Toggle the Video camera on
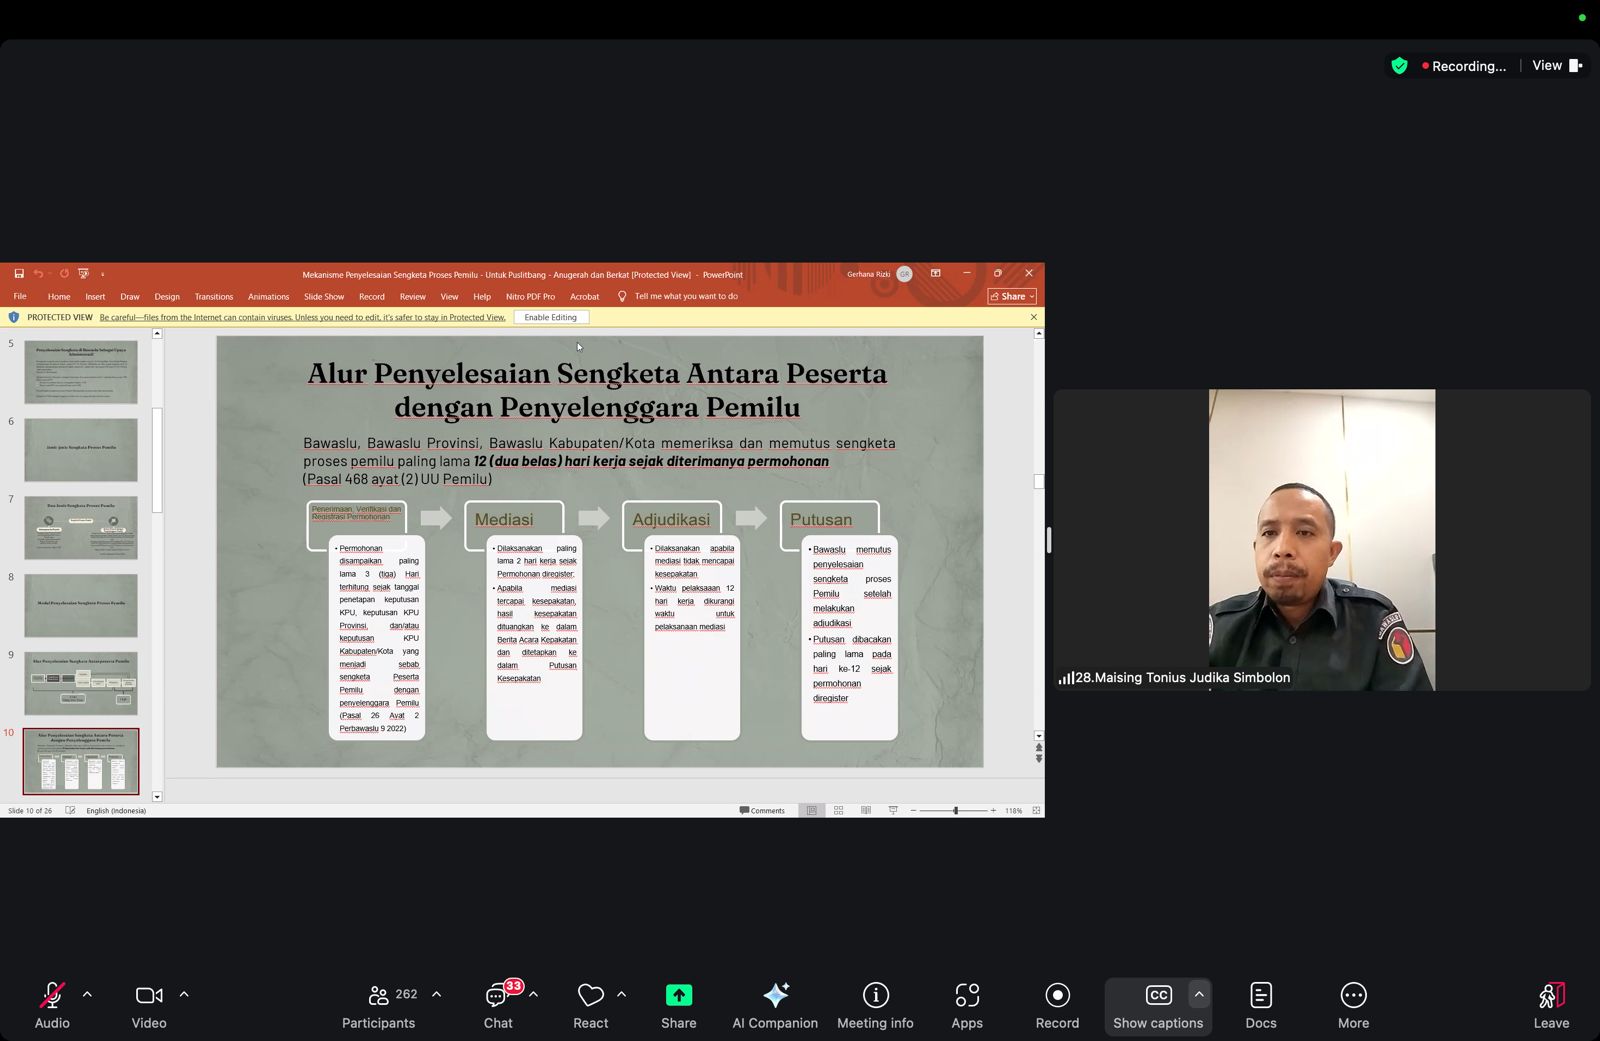Screen dimensions: 1600x1041 pyautogui.click(x=149, y=1005)
